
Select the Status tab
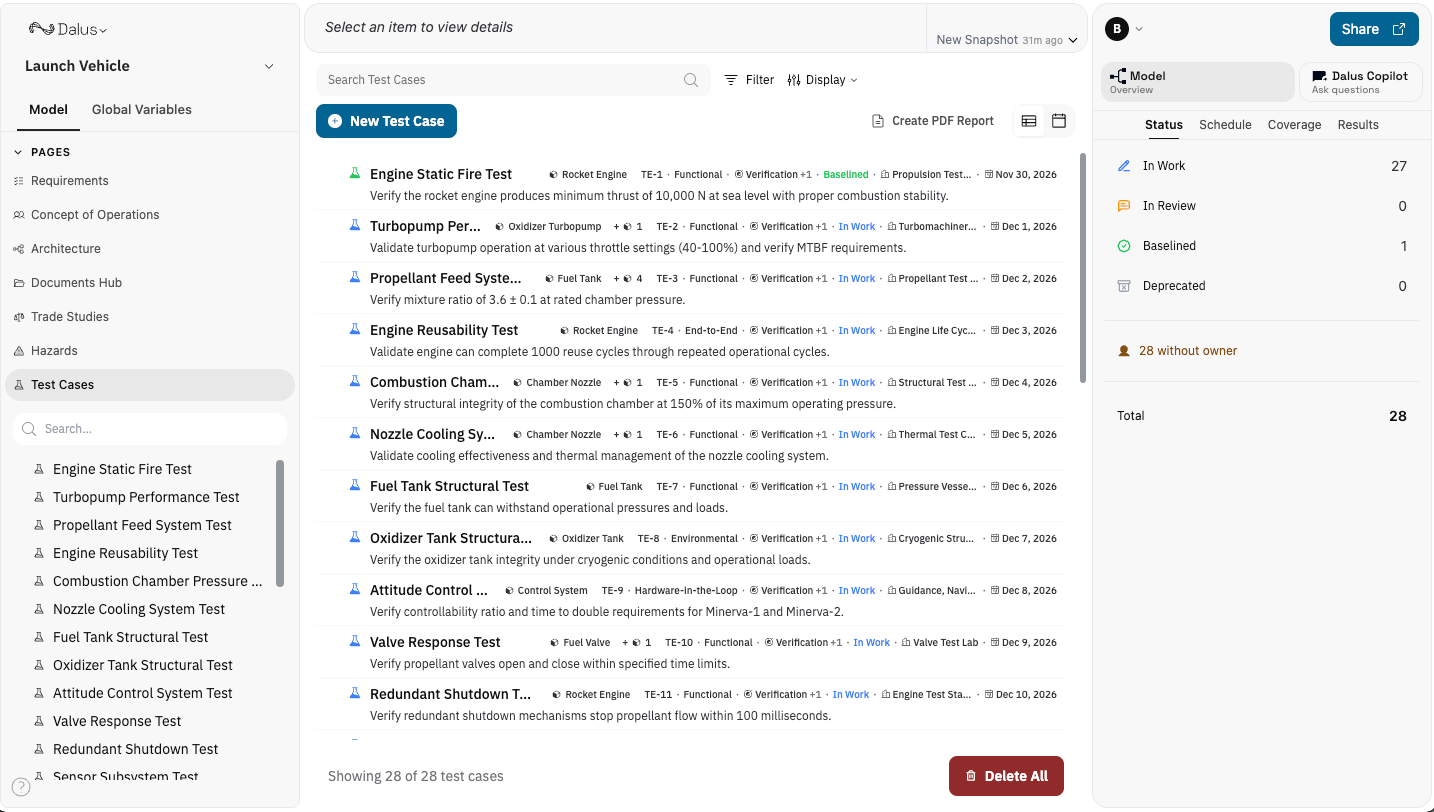coord(1164,125)
